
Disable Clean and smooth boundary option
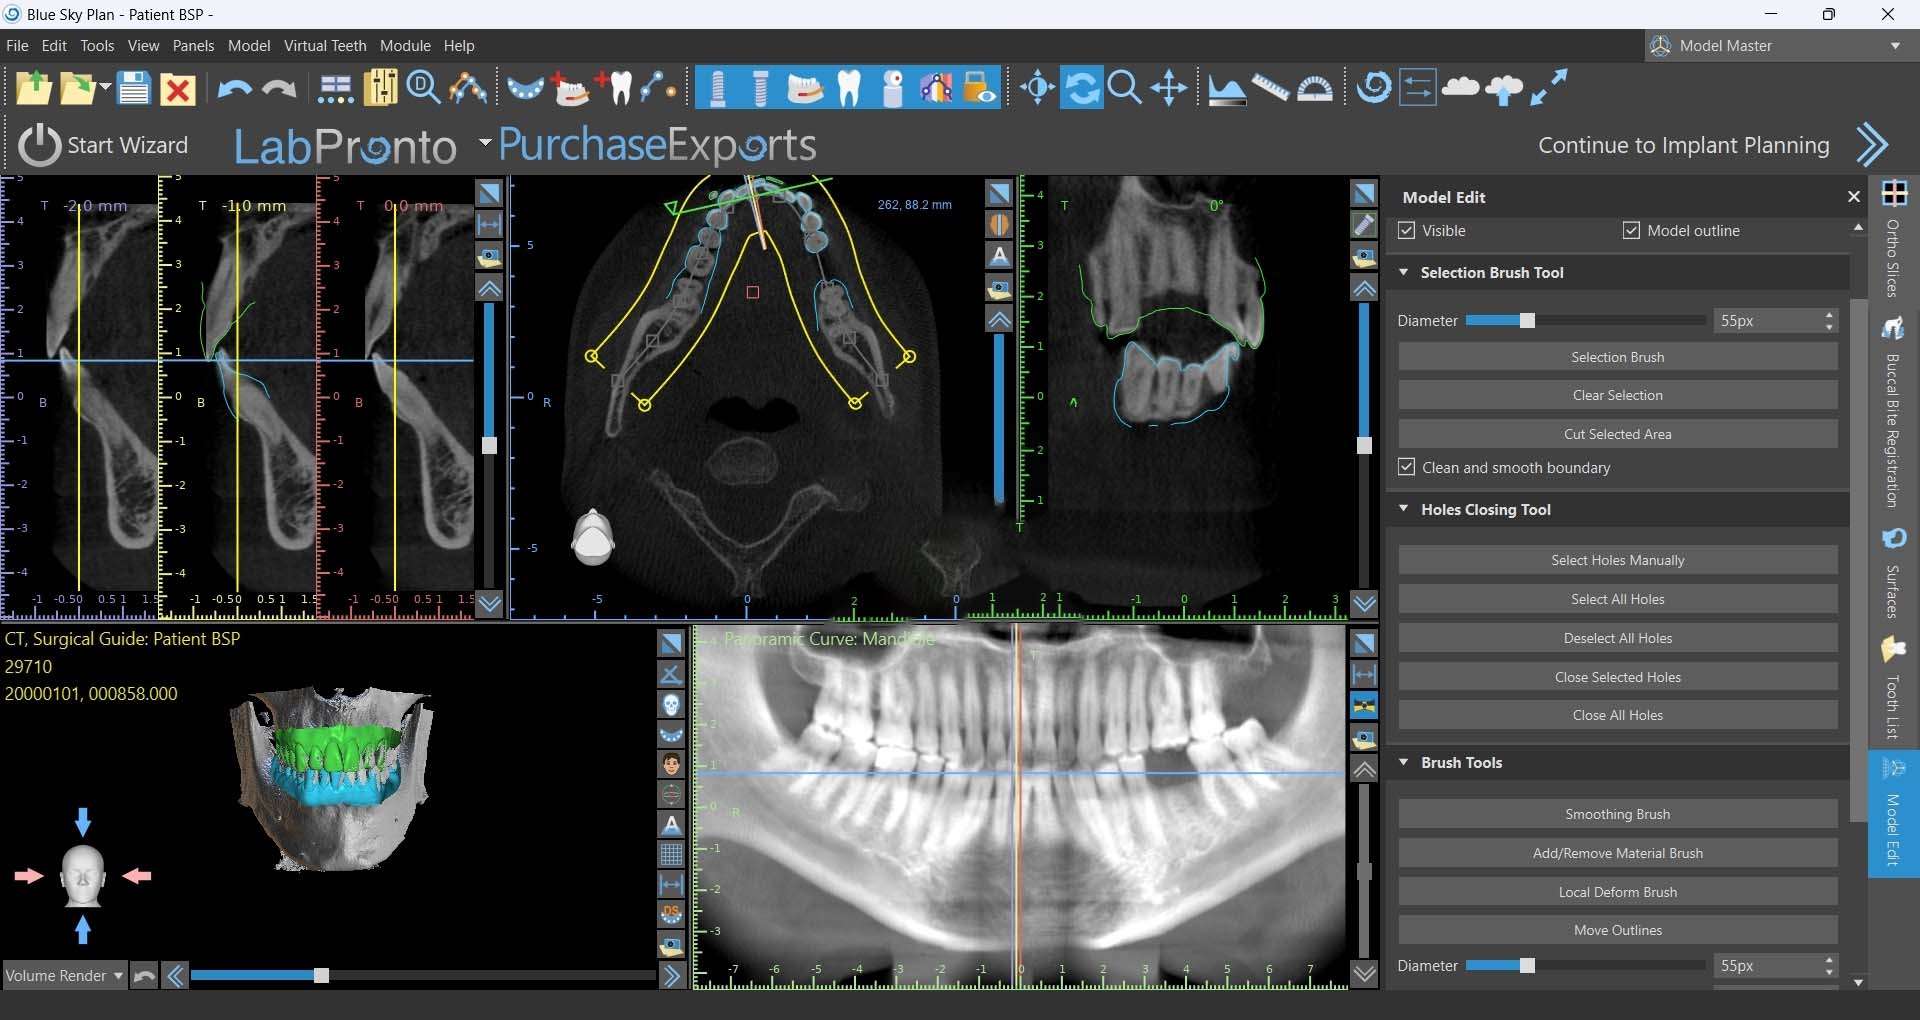(x=1407, y=468)
